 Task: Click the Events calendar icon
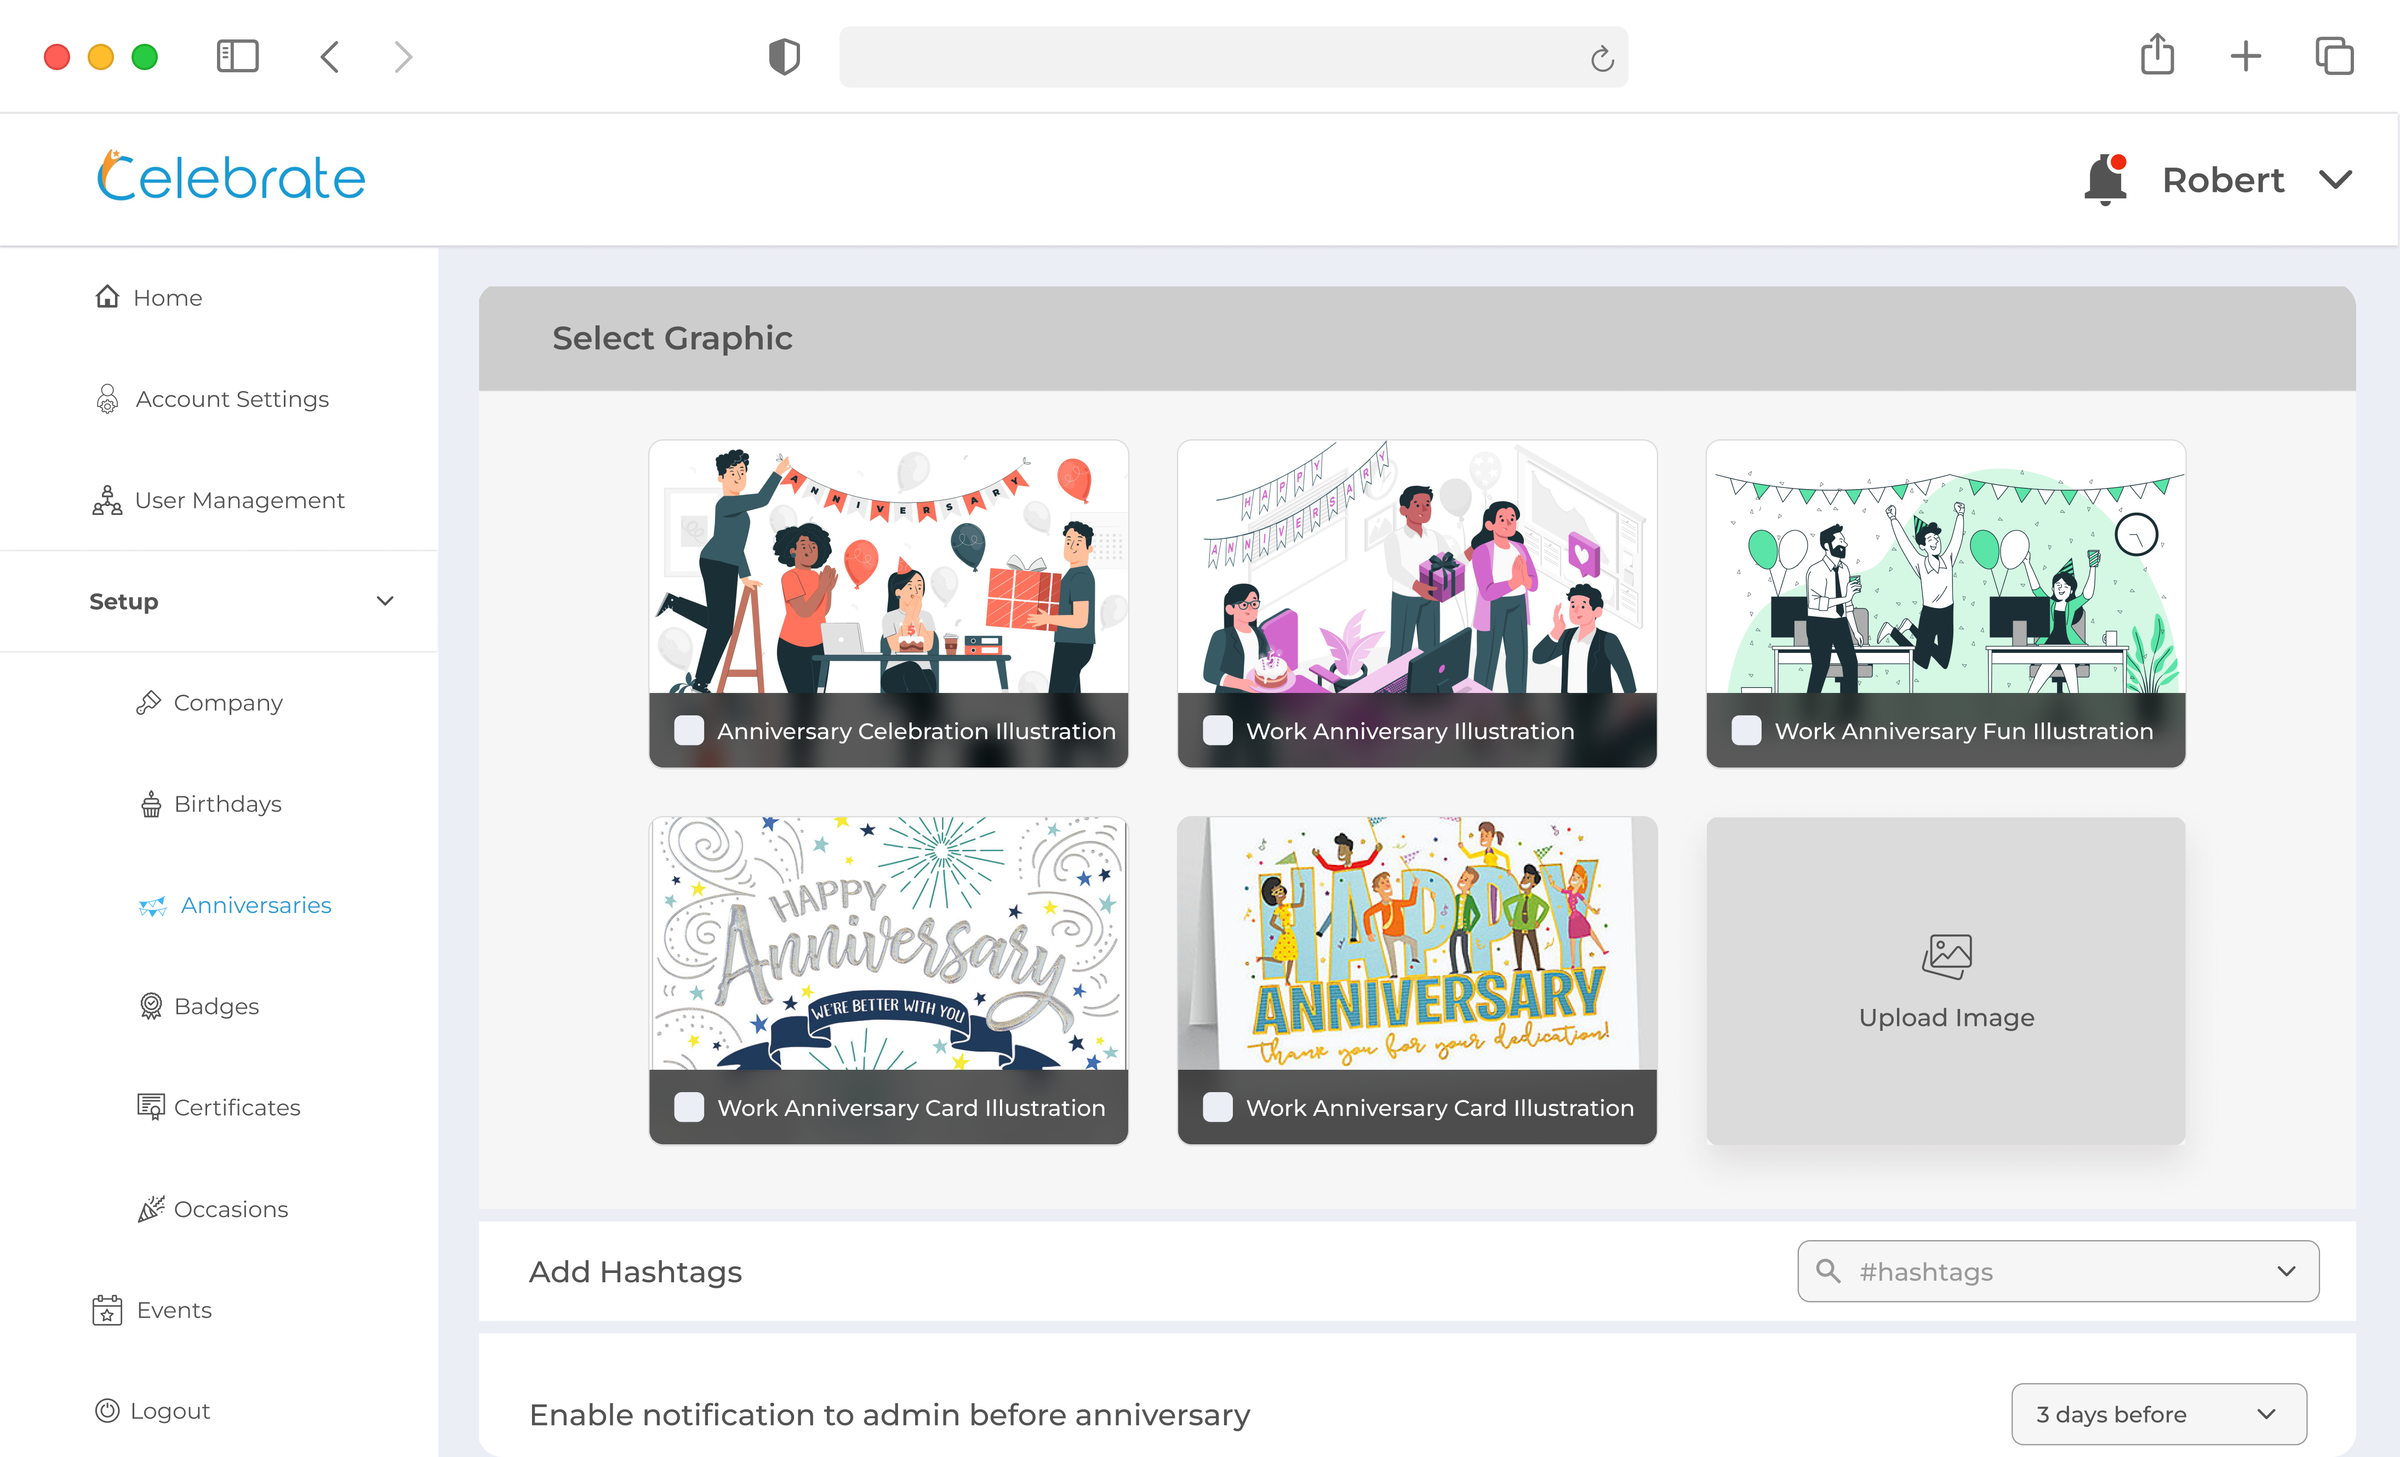tap(107, 1310)
